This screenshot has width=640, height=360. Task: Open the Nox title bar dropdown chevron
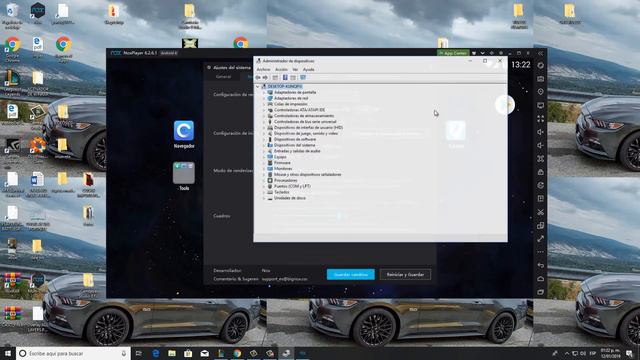482,53
